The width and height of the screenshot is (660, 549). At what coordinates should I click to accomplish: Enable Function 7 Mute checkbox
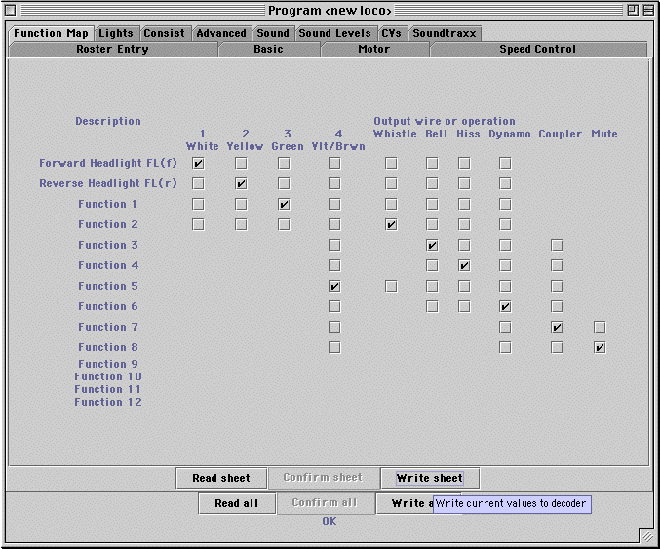pos(600,327)
